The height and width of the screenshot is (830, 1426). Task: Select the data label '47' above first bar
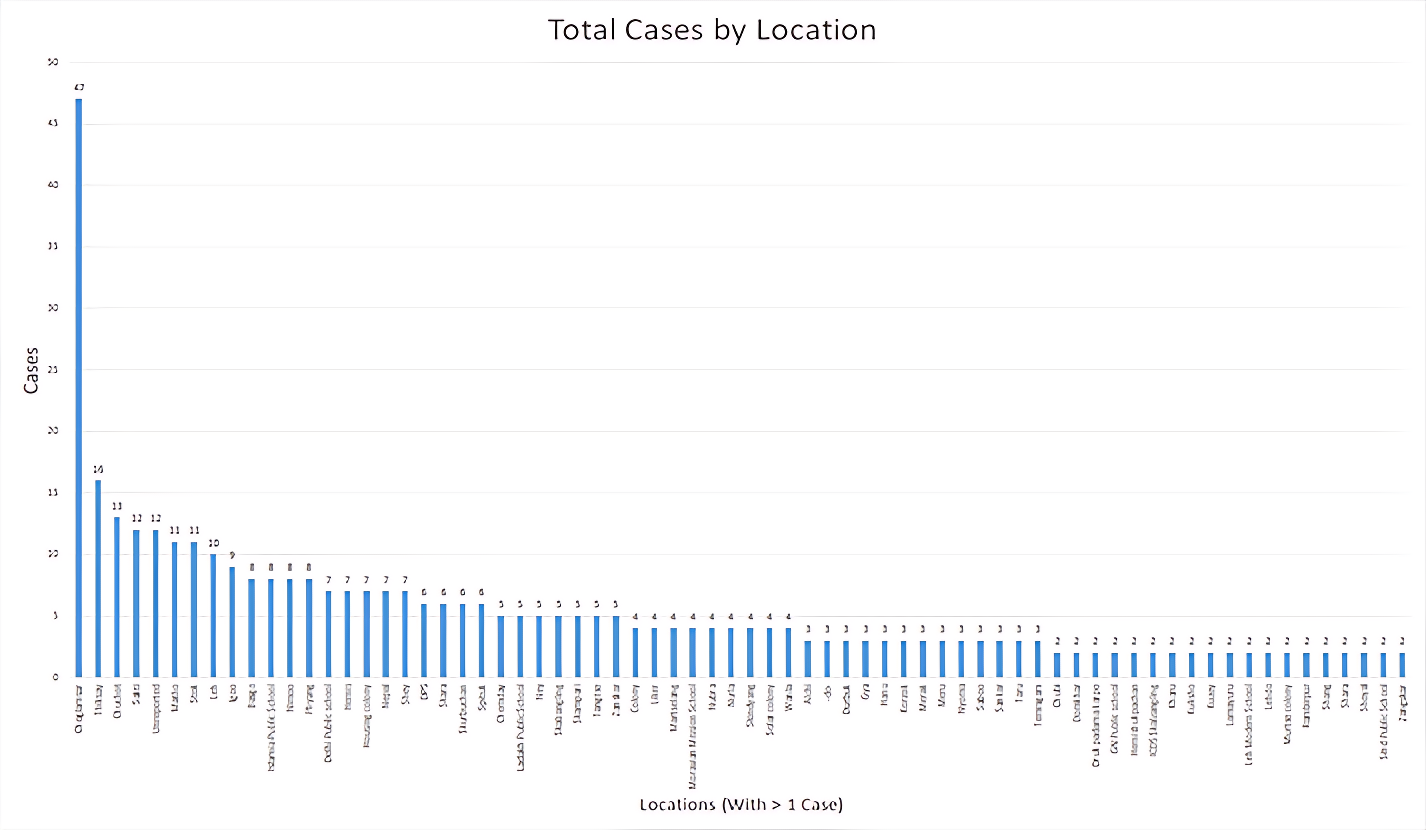click(x=79, y=87)
